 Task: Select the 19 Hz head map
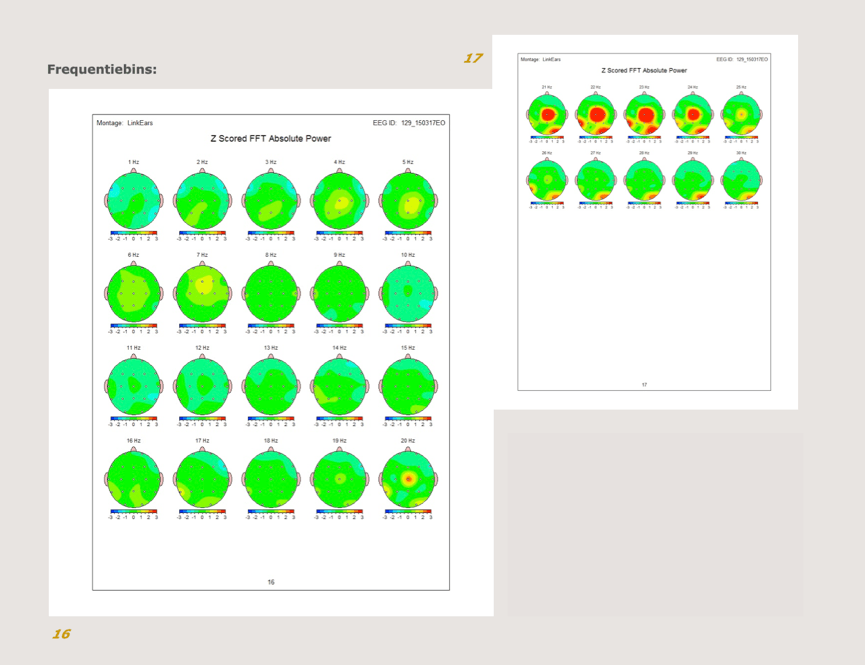339,479
